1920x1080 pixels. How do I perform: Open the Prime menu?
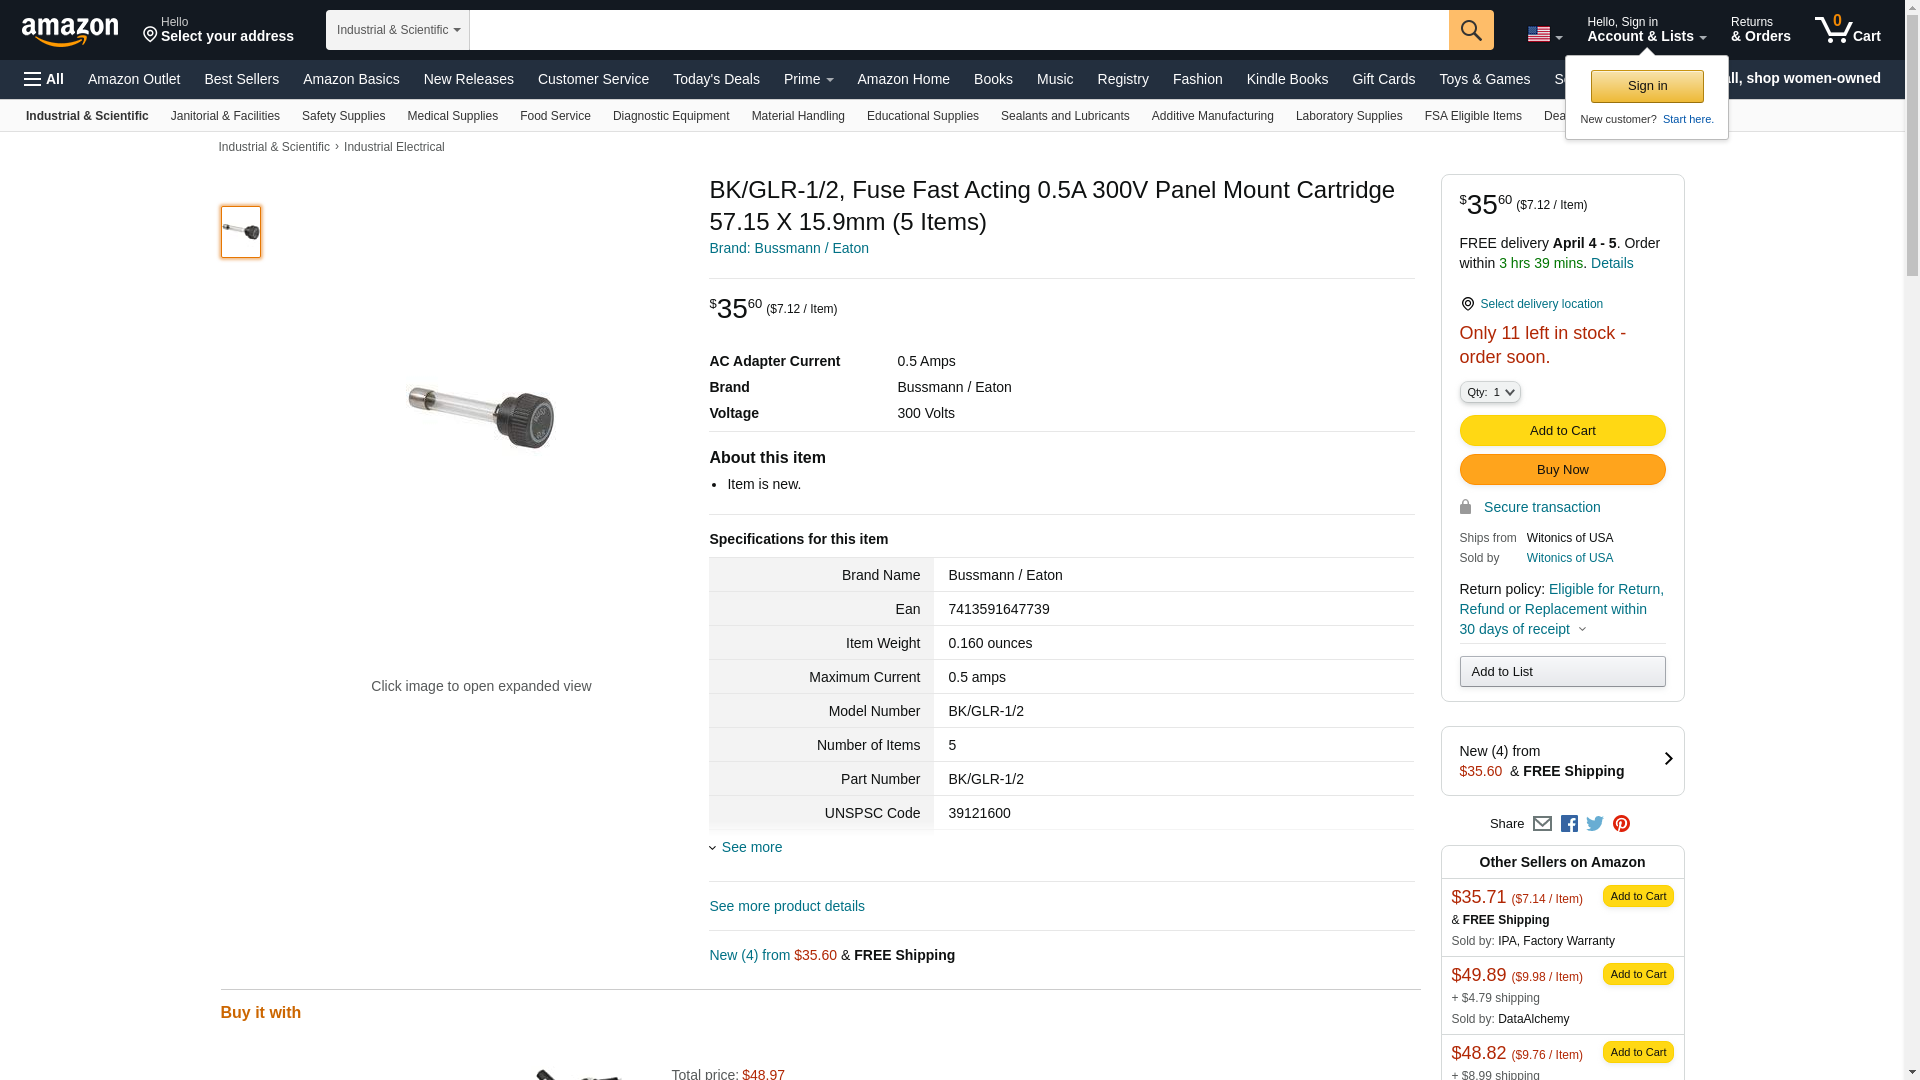coord(808,79)
